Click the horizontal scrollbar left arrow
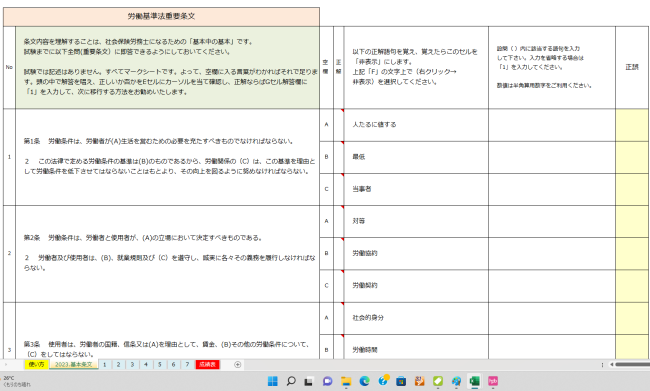Image resolution: width=650 pixels, height=391 pixels. coord(611,364)
